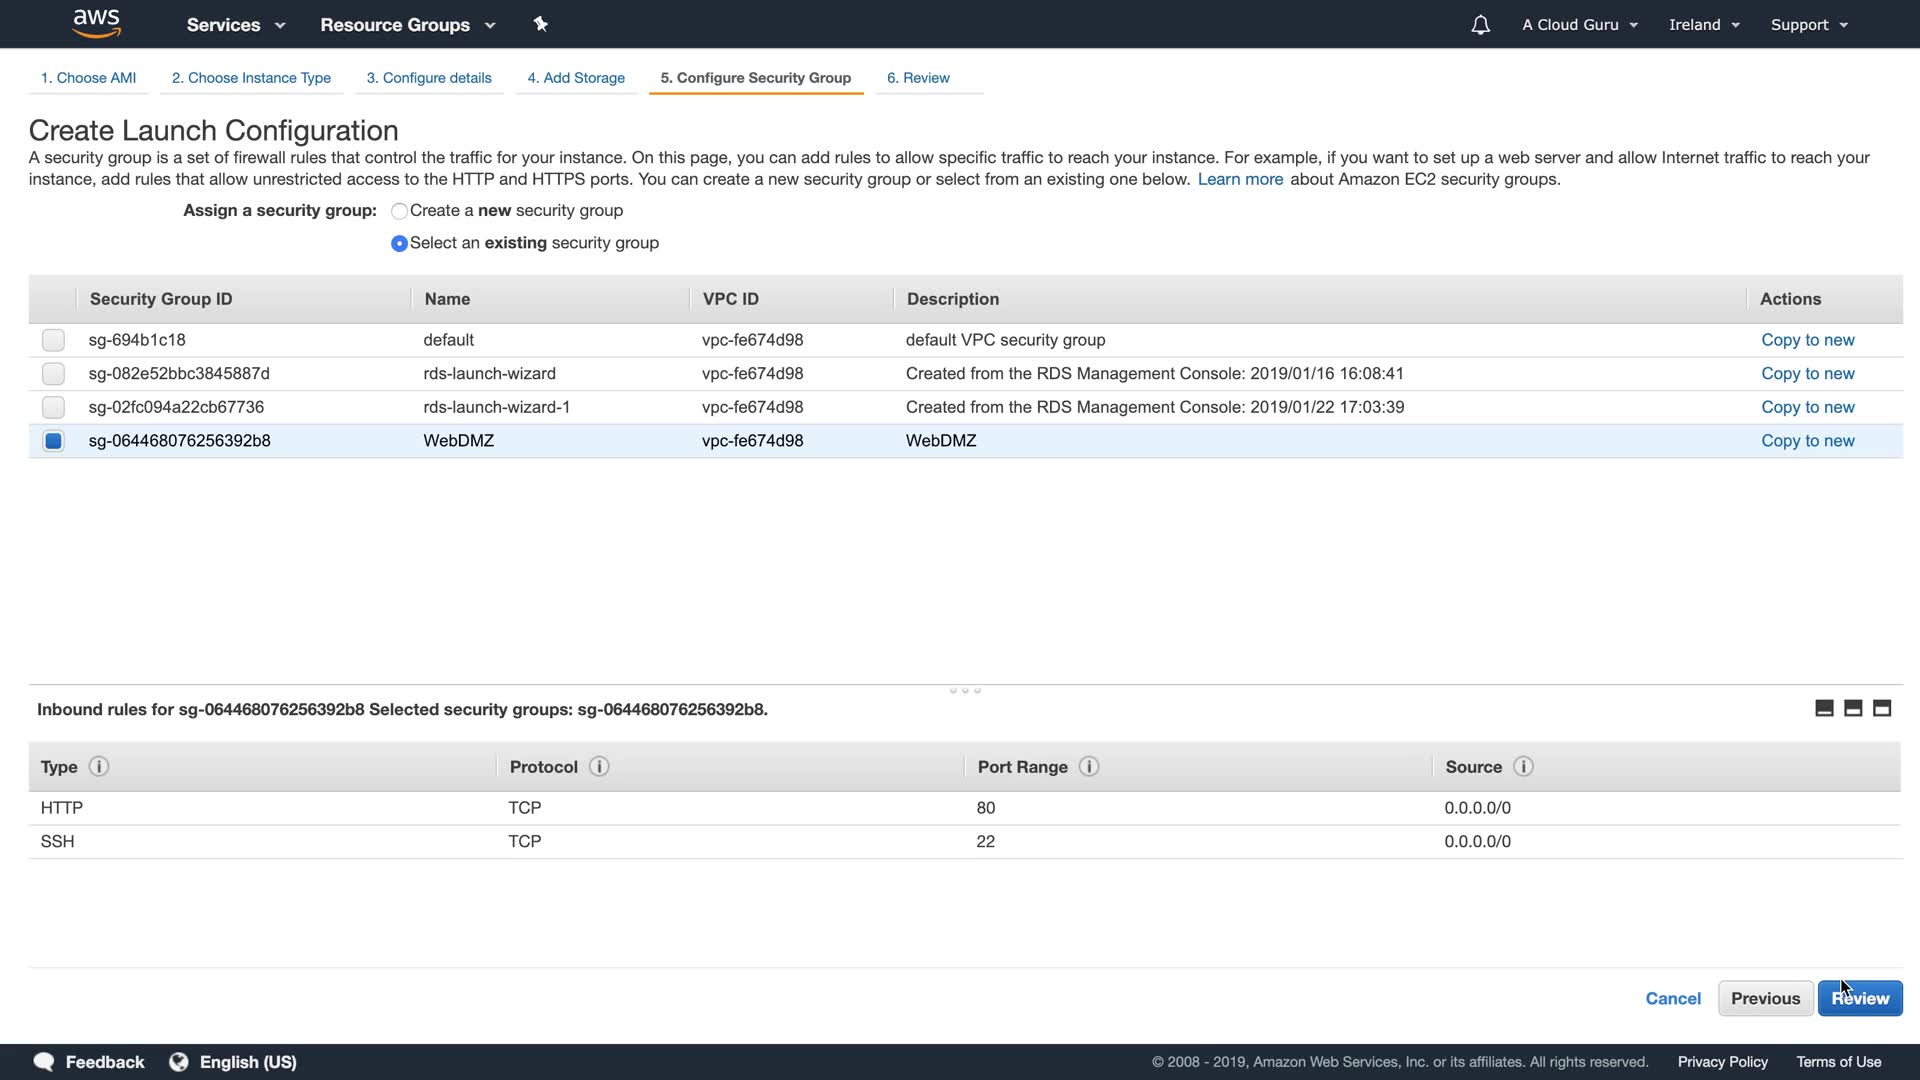
Task: Click the Protocol column info icon
Action: point(599,767)
